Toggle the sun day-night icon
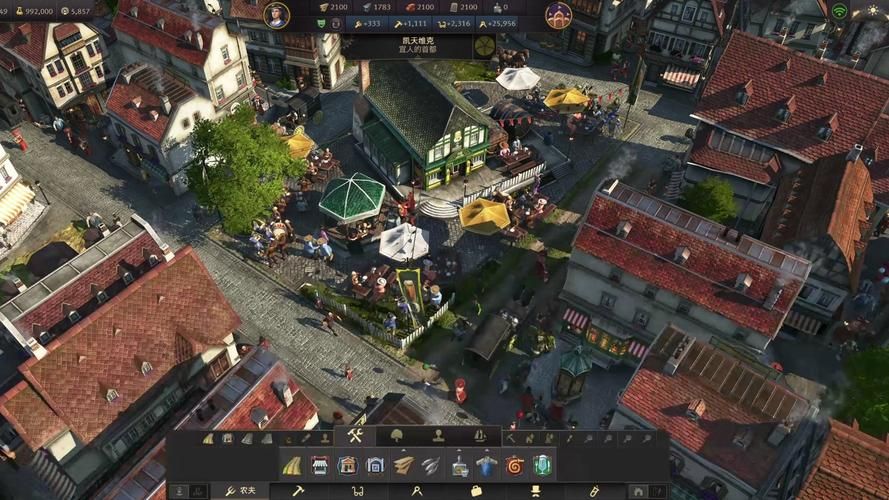This screenshot has width=889, height=500. 873,11
